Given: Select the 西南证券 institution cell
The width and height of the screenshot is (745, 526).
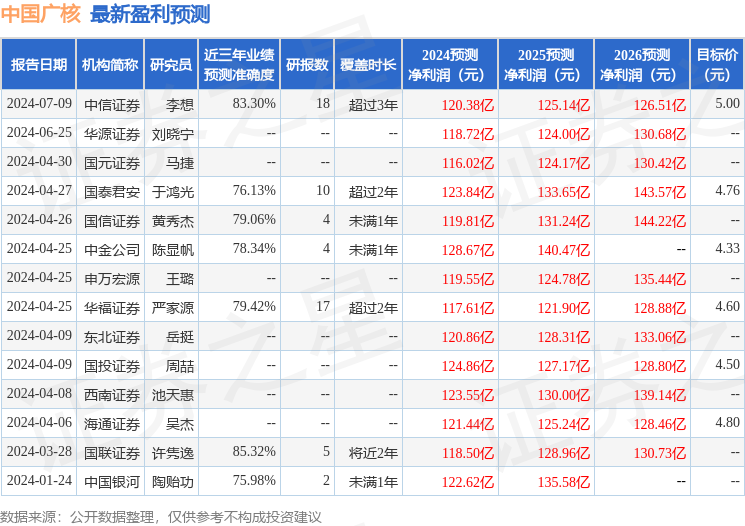Looking at the screenshot, I should click(112, 395).
